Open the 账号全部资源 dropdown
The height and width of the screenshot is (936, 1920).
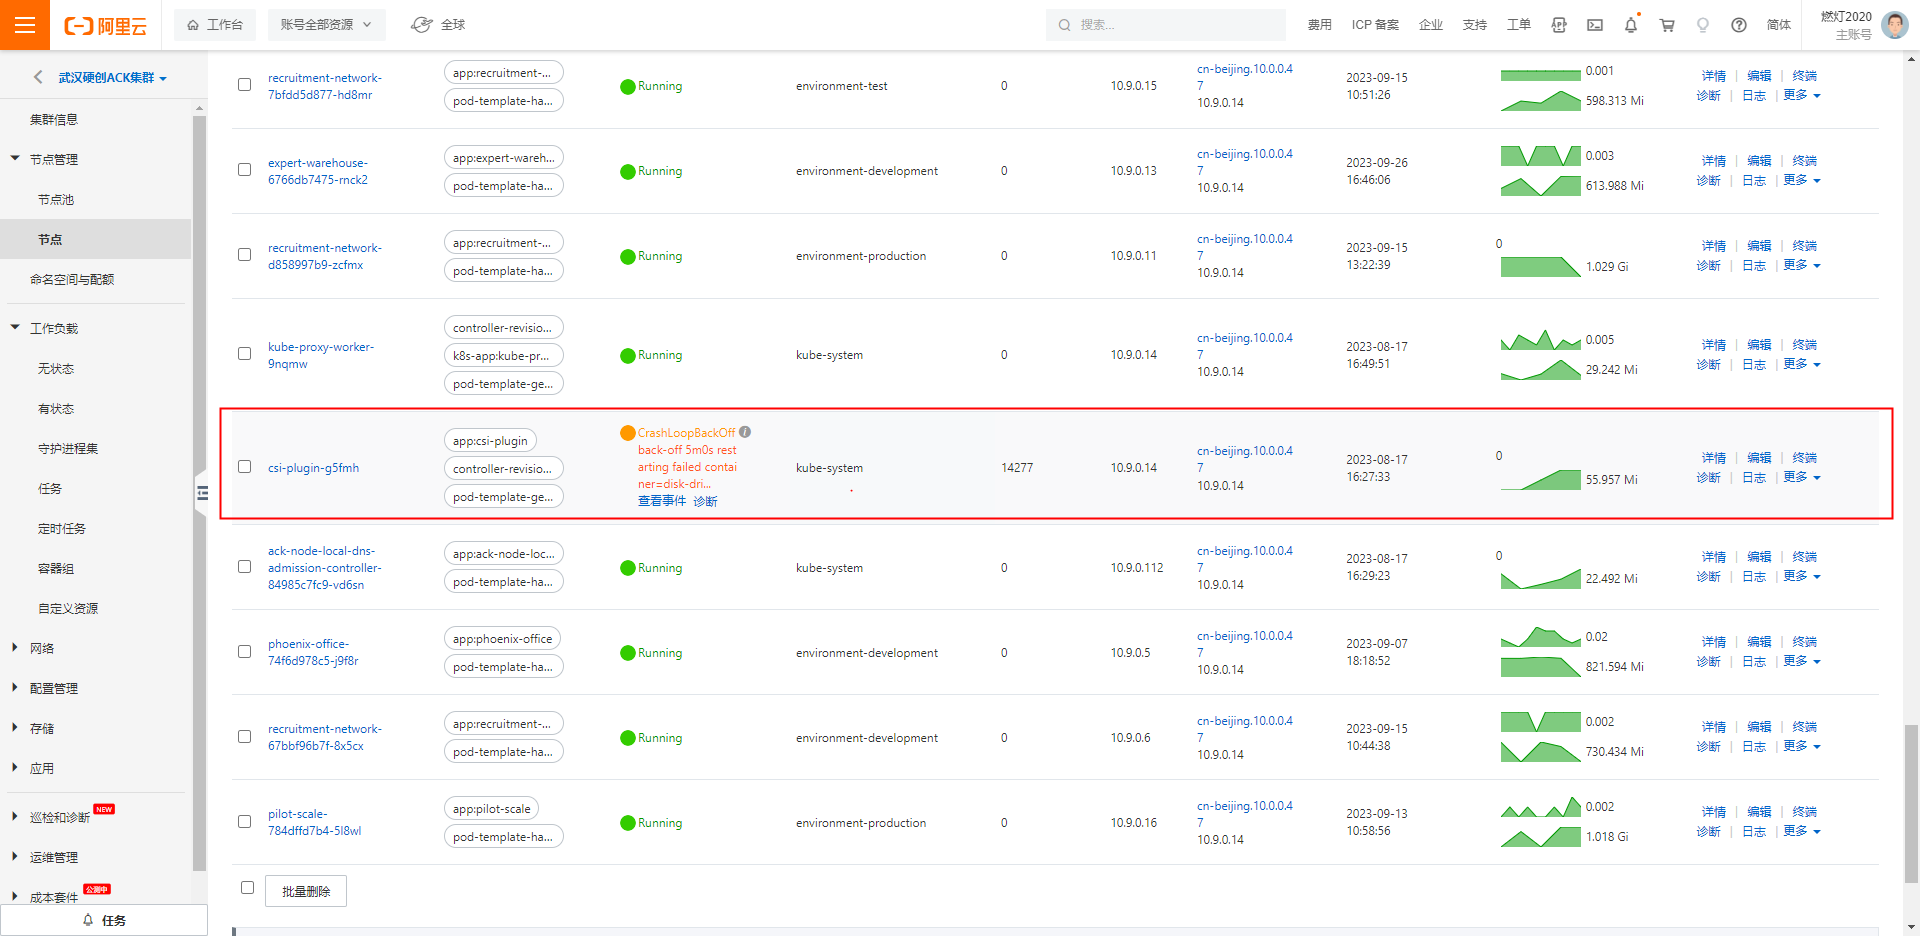[326, 25]
